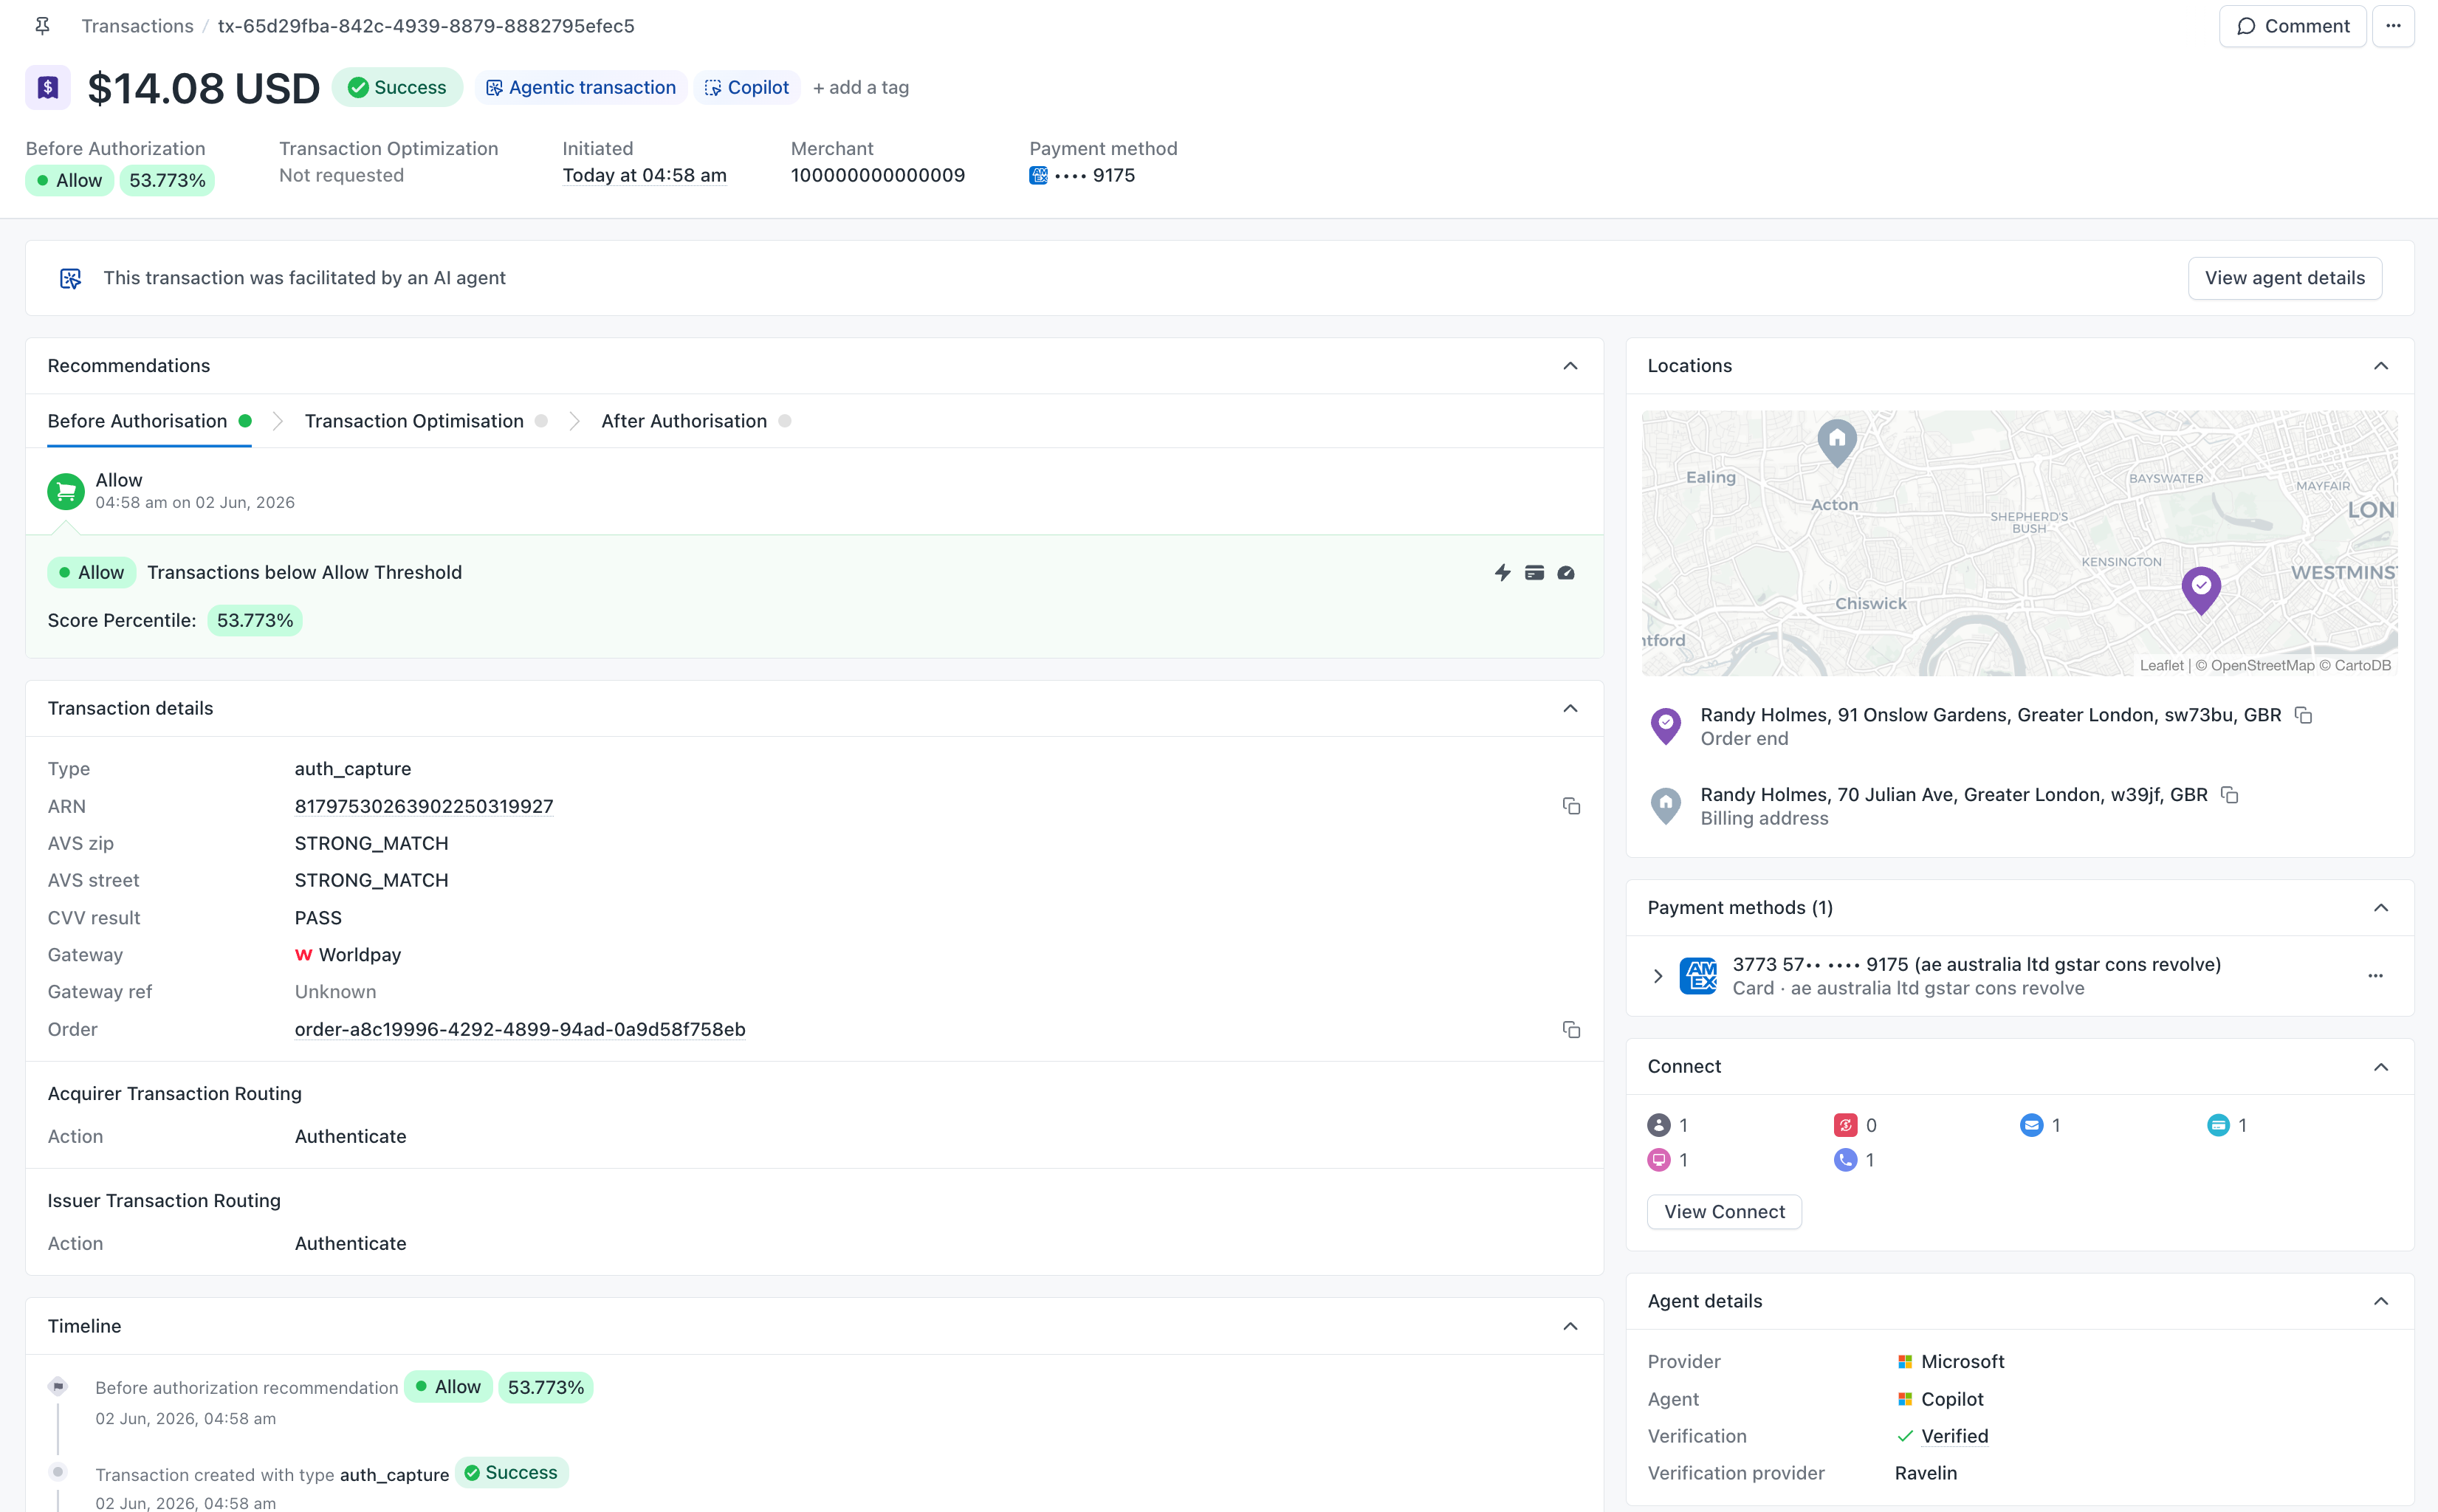
Task: Go to Transactions breadcrumb
Action: coord(137,26)
